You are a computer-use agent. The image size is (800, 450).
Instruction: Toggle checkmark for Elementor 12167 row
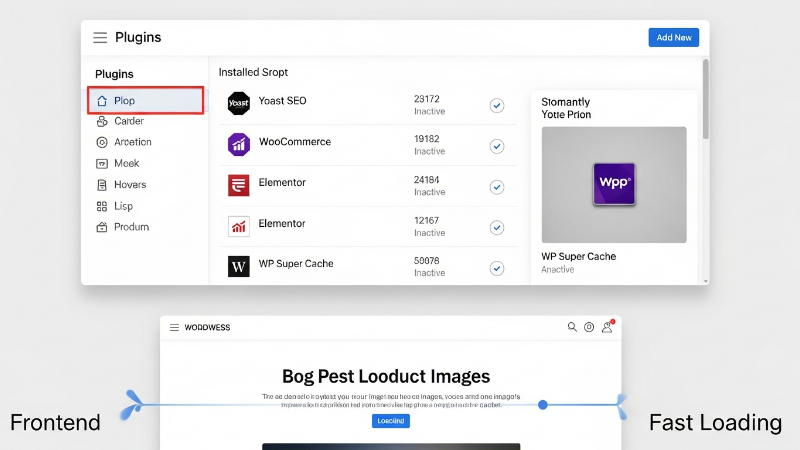pyautogui.click(x=497, y=228)
